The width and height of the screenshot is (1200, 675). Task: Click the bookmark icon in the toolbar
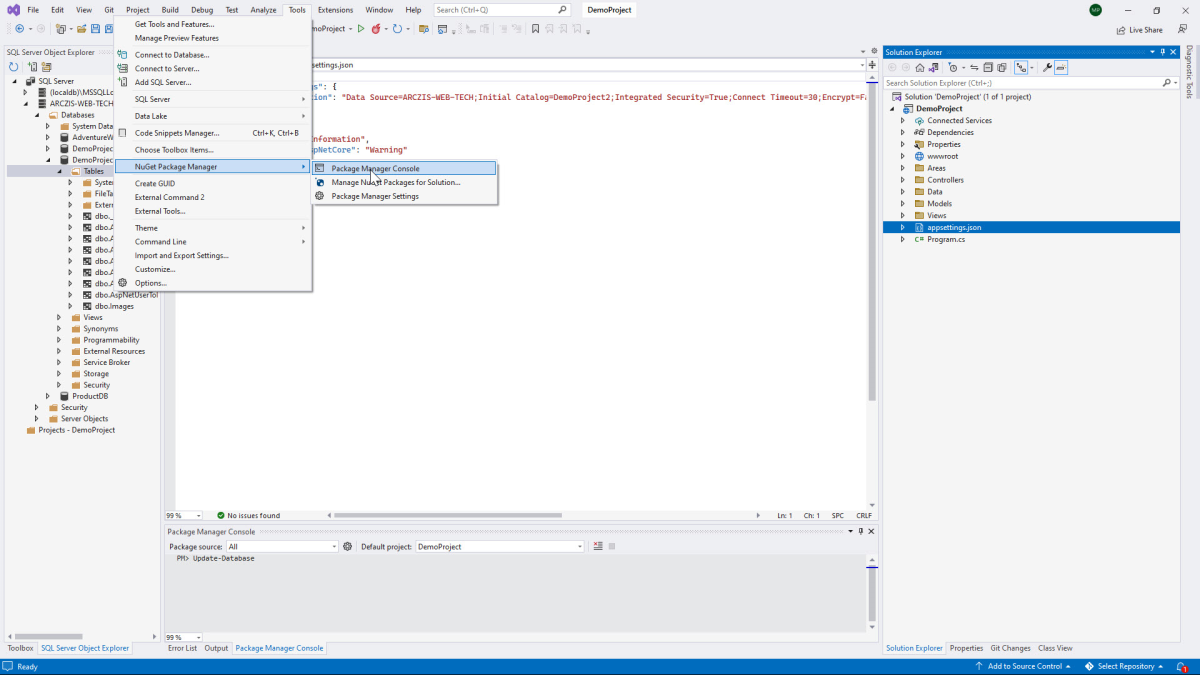point(535,29)
